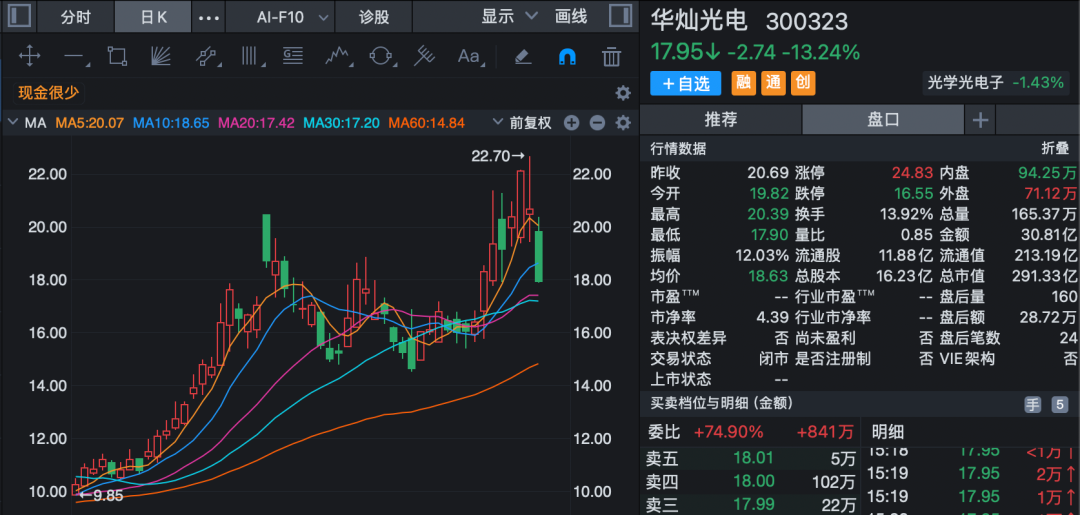
Task: Switch to 日K daily candlestick tab
Action: 153,17
